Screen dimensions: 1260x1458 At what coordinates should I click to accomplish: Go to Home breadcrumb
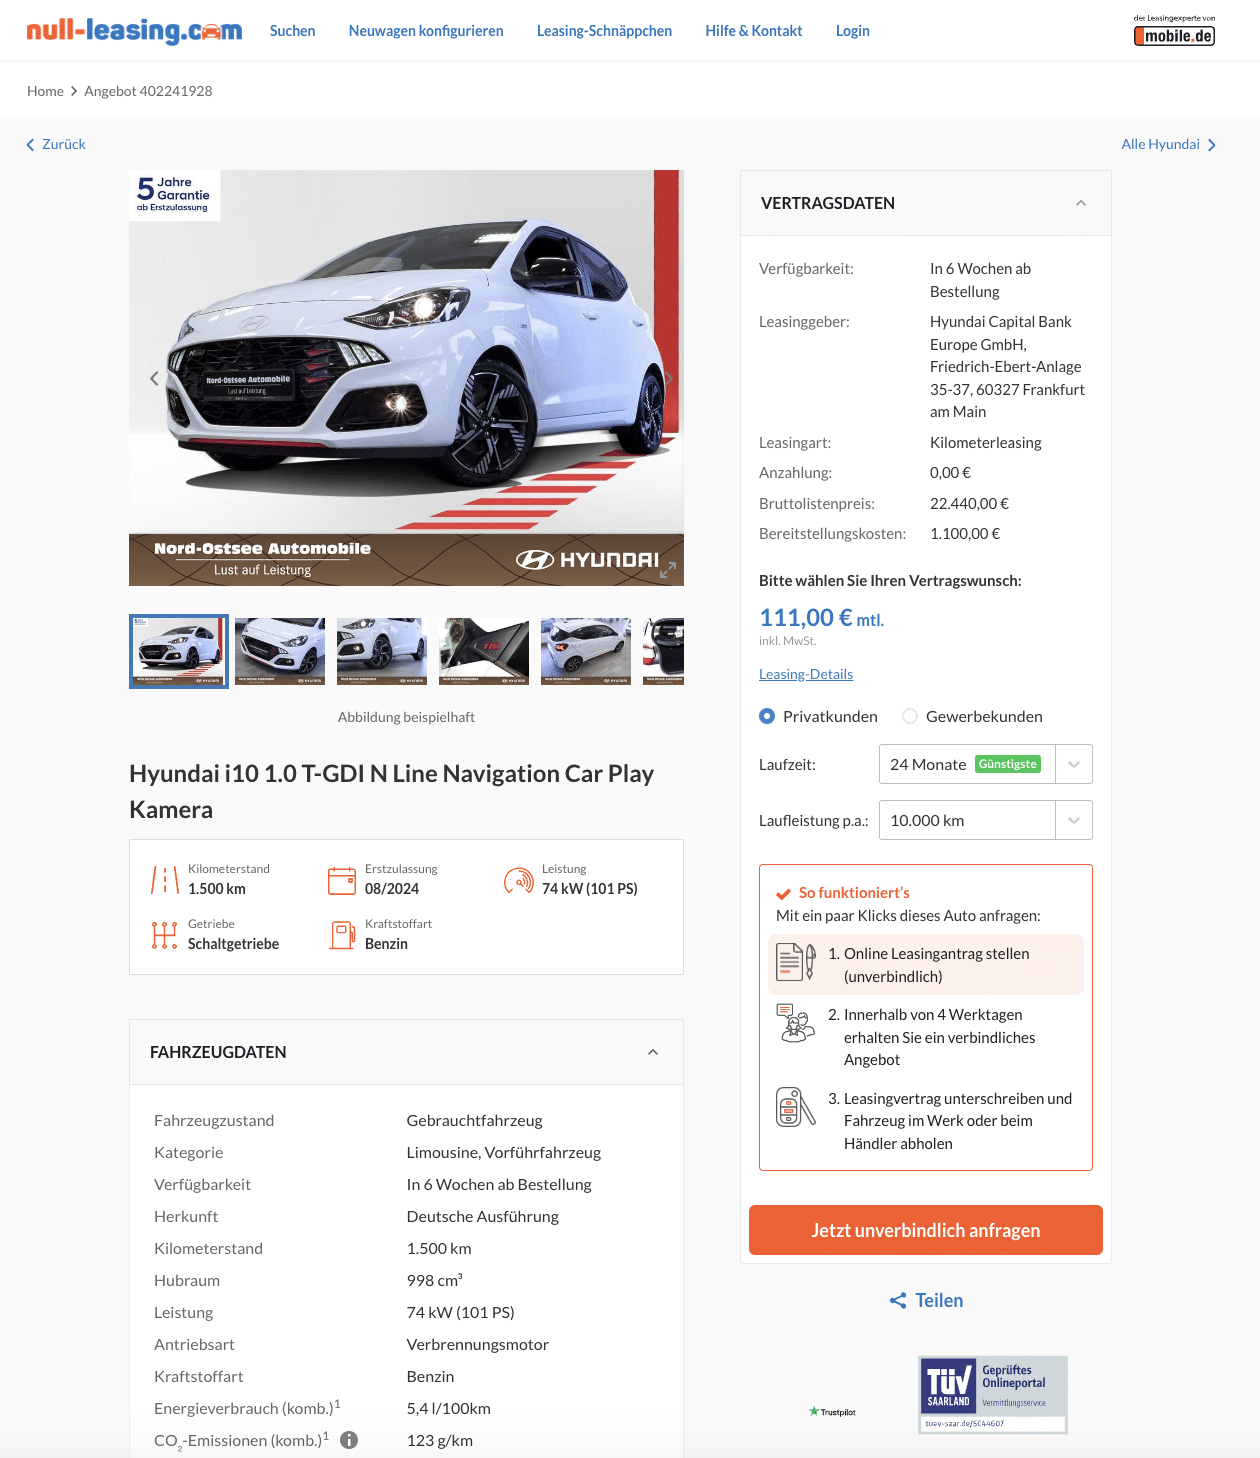pyautogui.click(x=45, y=91)
